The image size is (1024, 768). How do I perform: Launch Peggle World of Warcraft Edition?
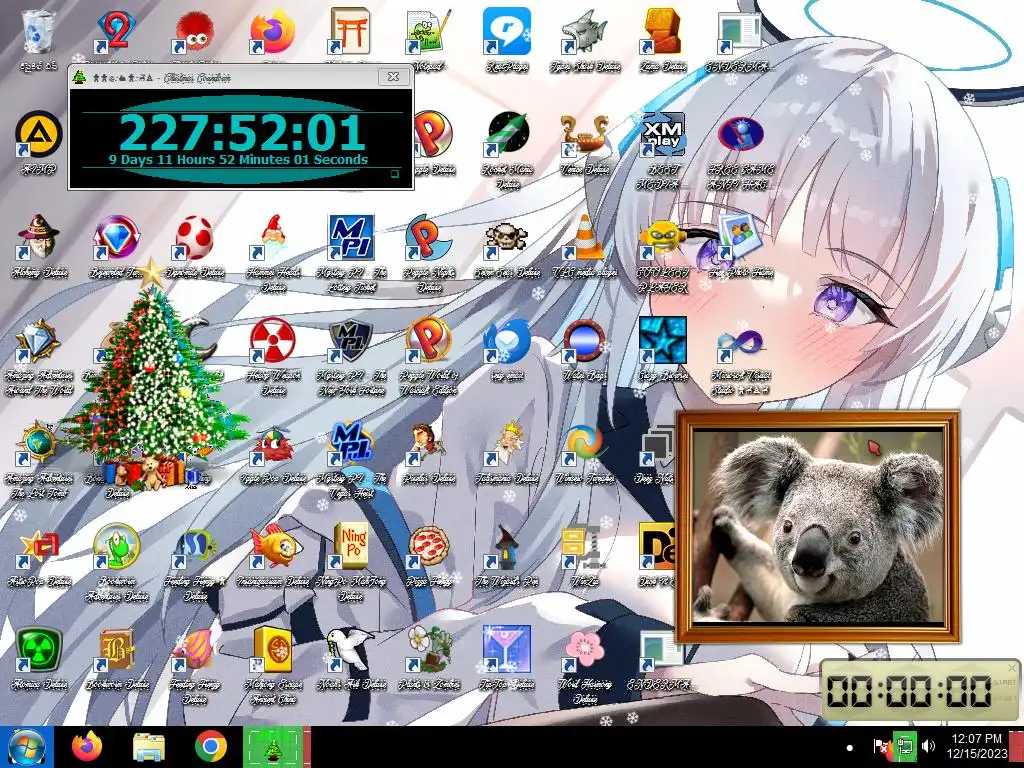click(x=428, y=340)
